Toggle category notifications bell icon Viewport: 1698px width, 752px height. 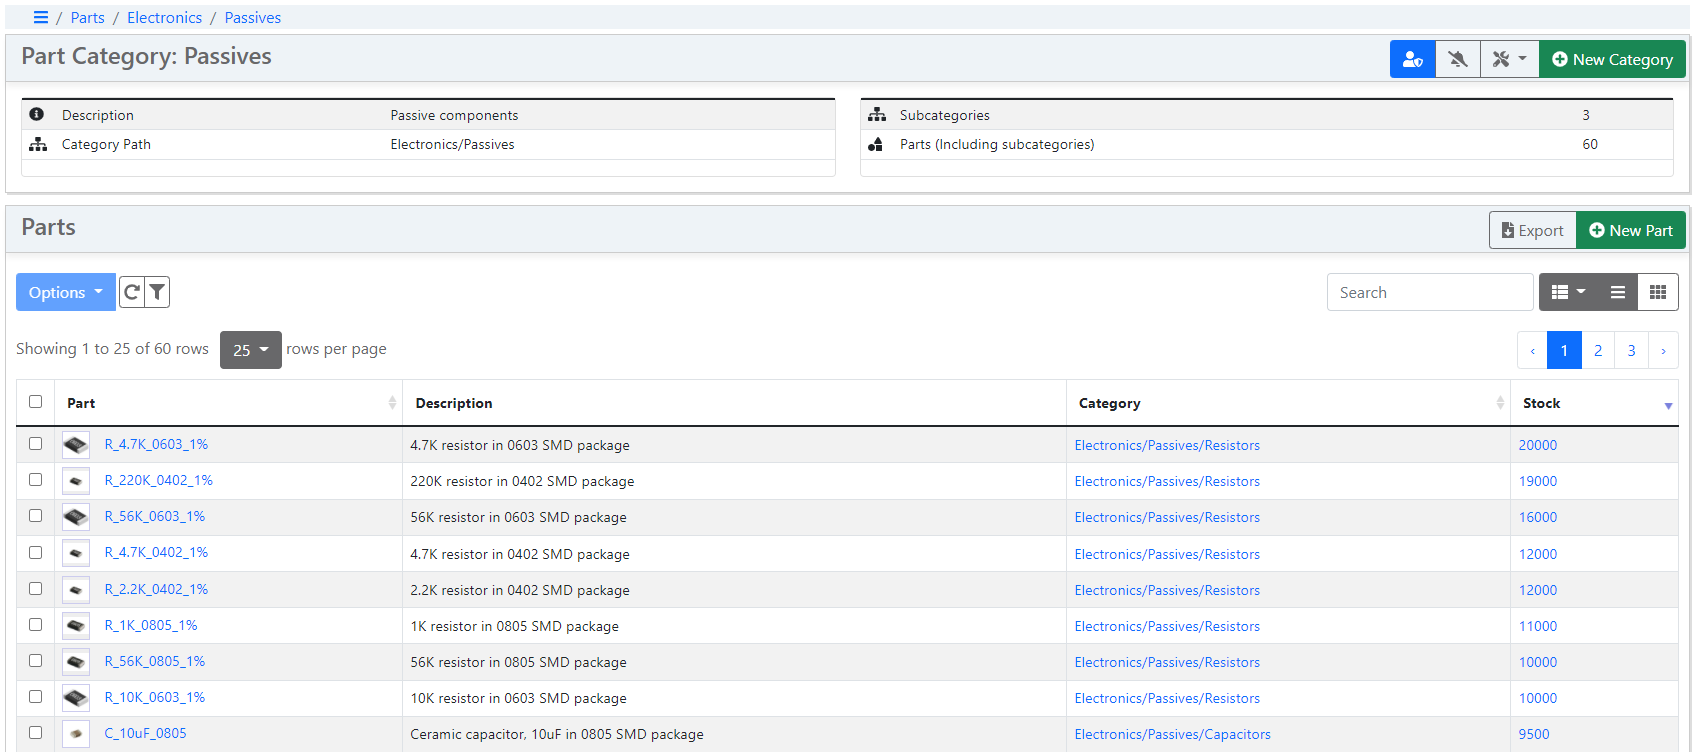coord(1458,59)
